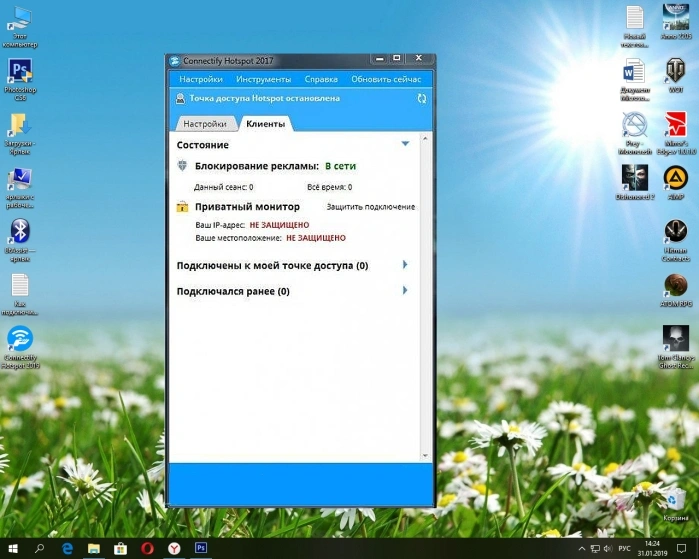Screen dimensions: 699x559
Task: Click the Connectify logo in title bar
Action: [x=174, y=61]
